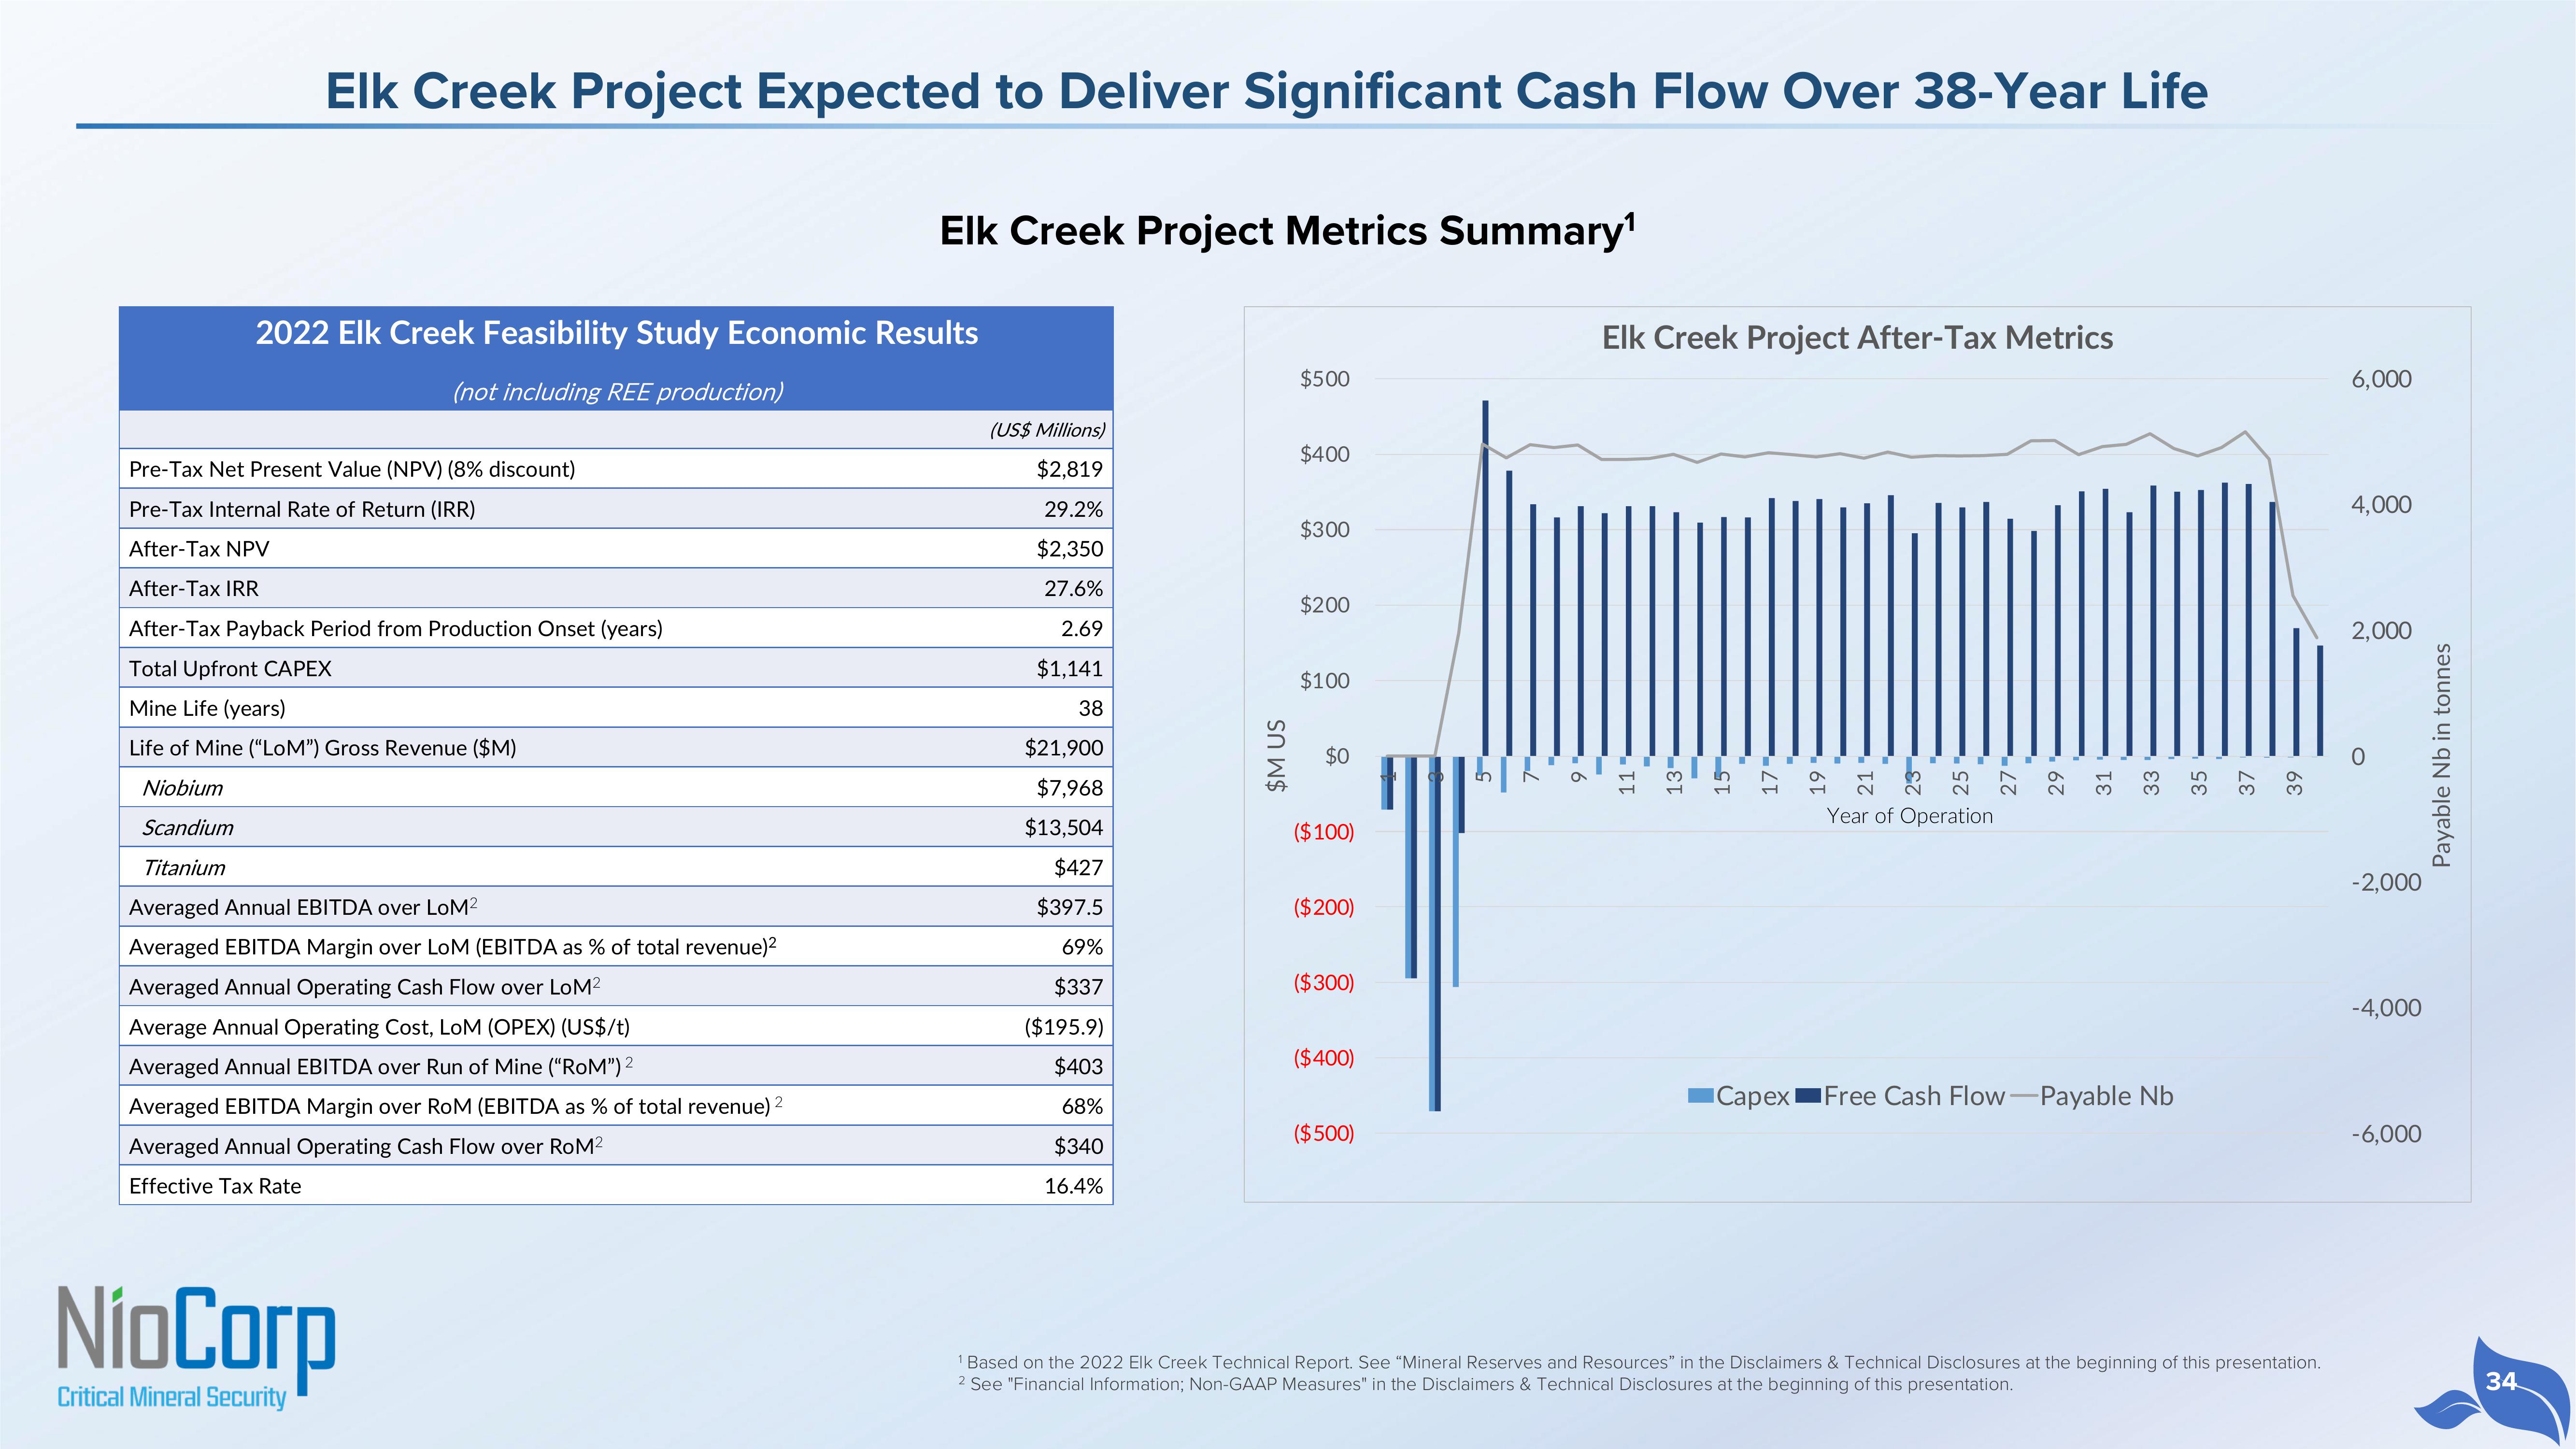This screenshot has height=1449, width=2576.
Task: Click the Year of Operation axis title
Action: click(x=1909, y=816)
